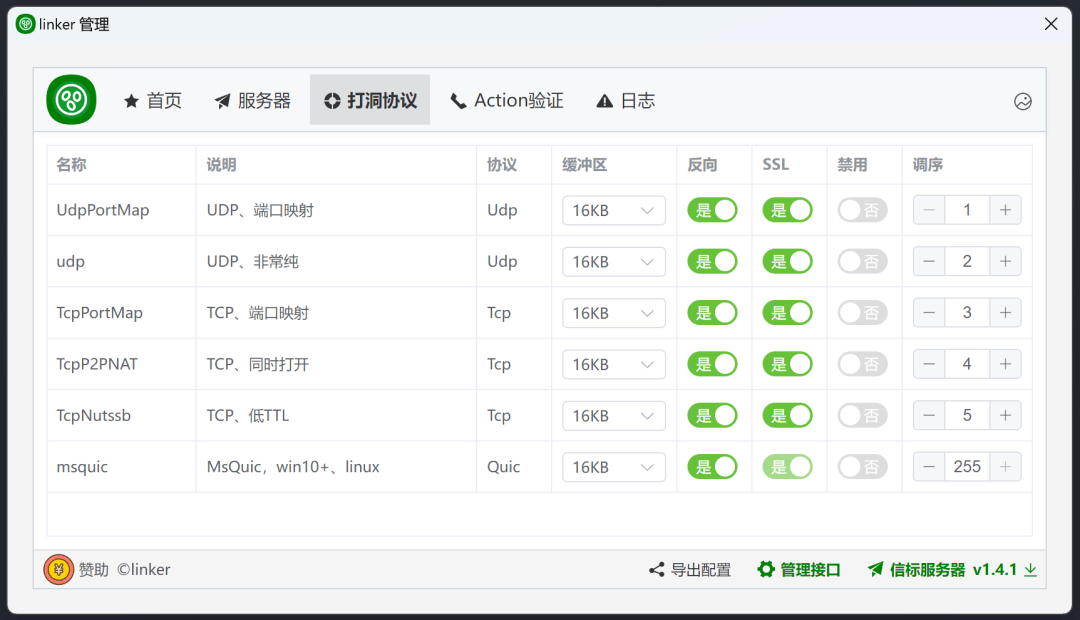Click the ©linker link
Screen dimensions: 1080x620
tap(143, 570)
